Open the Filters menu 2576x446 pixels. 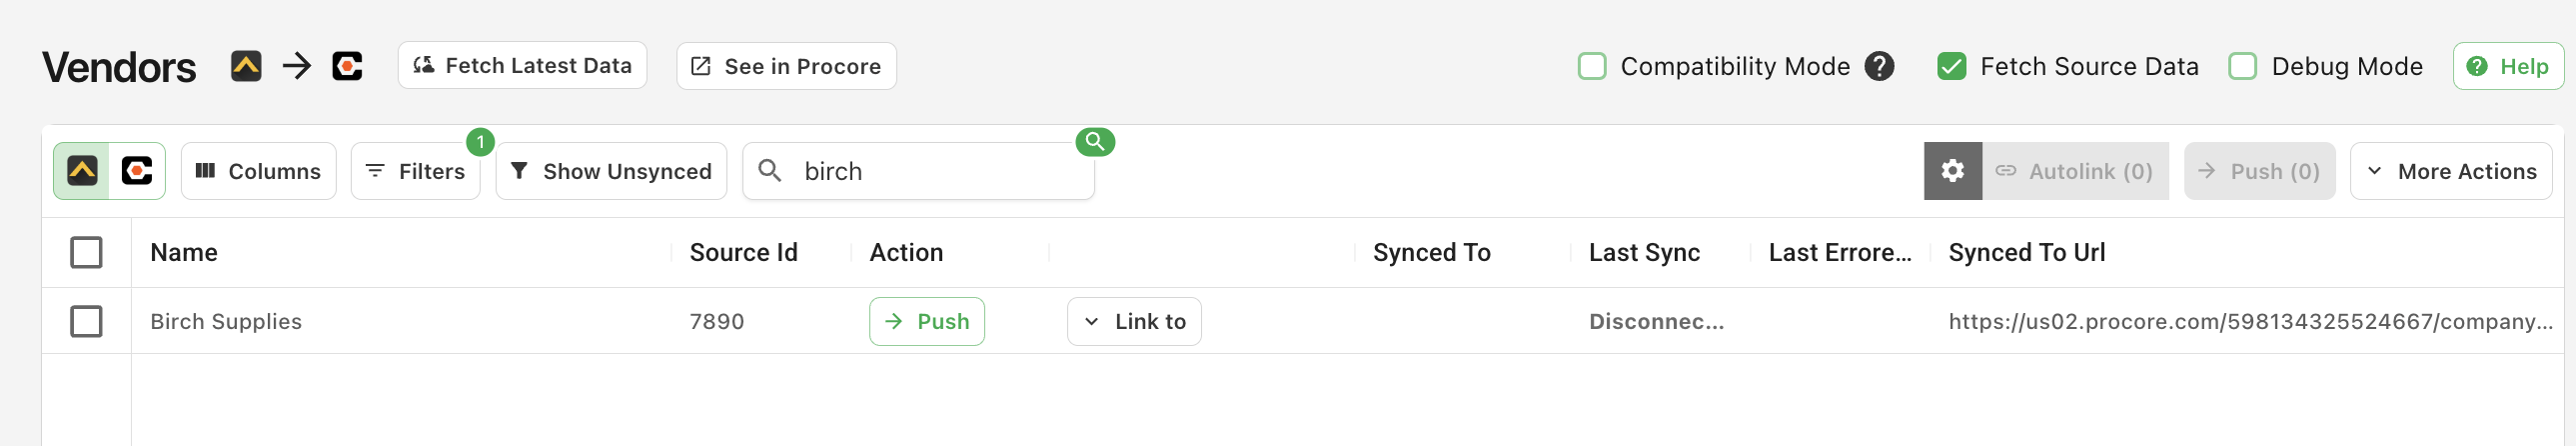(x=415, y=171)
